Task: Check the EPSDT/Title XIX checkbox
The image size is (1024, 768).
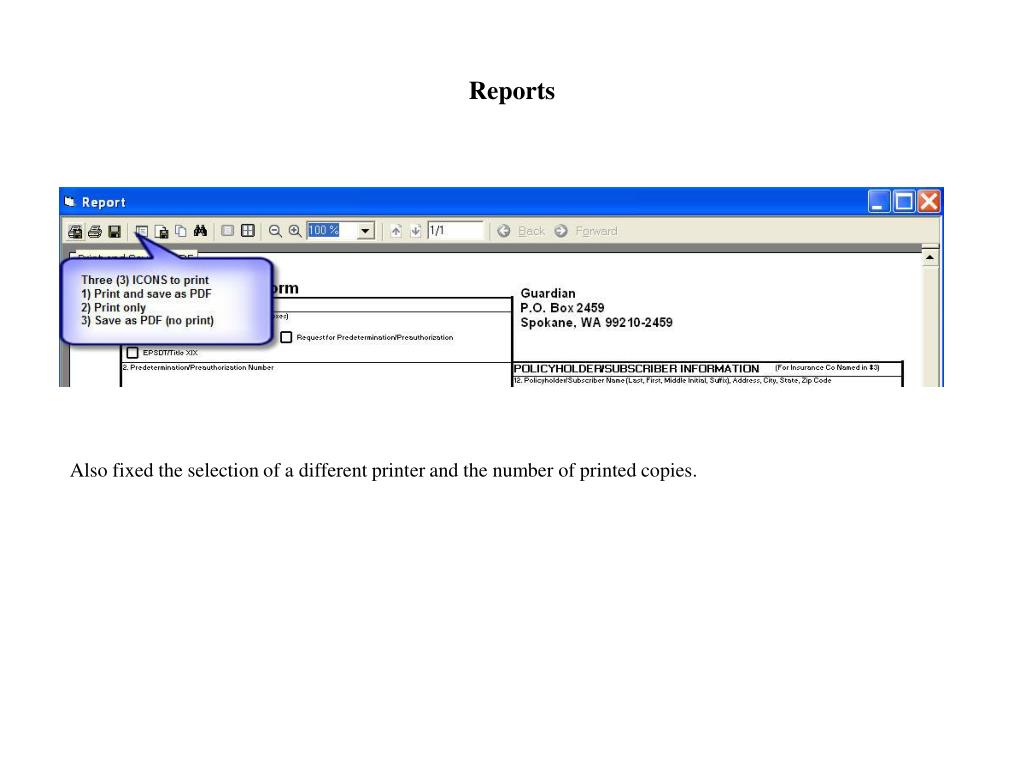Action: coord(133,353)
